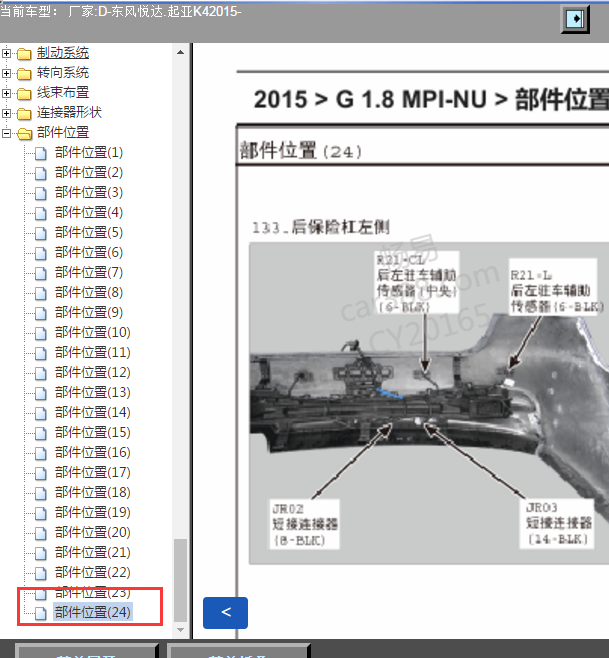Open 连接器形状 tree label
The image size is (609, 658).
click(69, 112)
